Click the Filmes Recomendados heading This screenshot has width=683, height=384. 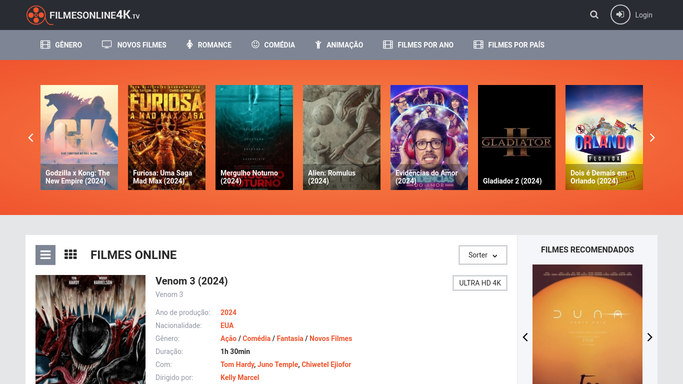point(587,249)
